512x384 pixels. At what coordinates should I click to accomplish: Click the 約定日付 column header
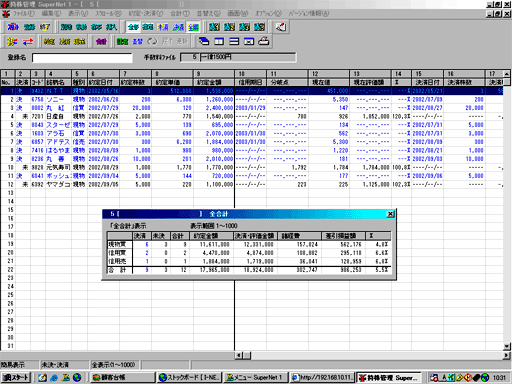[103, 82]
